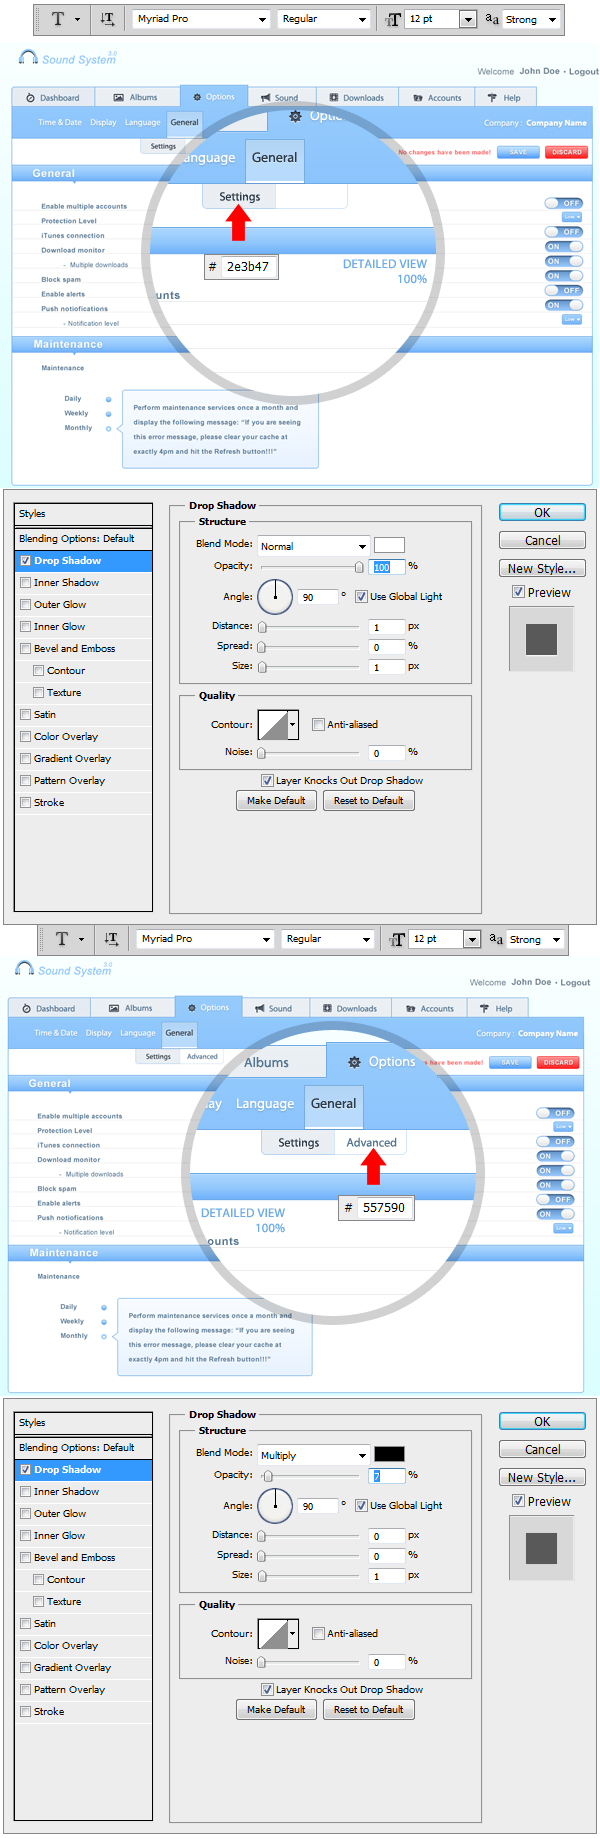Enable Anti-aliased in the Normal blend mode dialog
The width and height of the screenshot is (600, 1839).
coord(318,724)
